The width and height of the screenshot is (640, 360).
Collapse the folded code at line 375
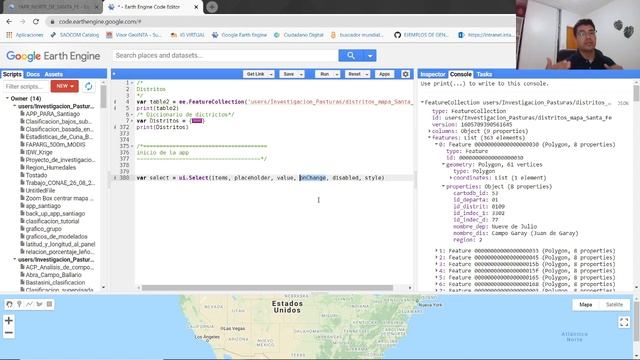pos(132,146)
